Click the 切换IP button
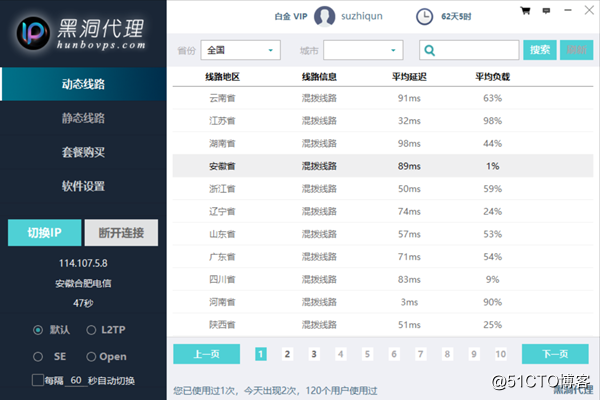 coord(44,233)
